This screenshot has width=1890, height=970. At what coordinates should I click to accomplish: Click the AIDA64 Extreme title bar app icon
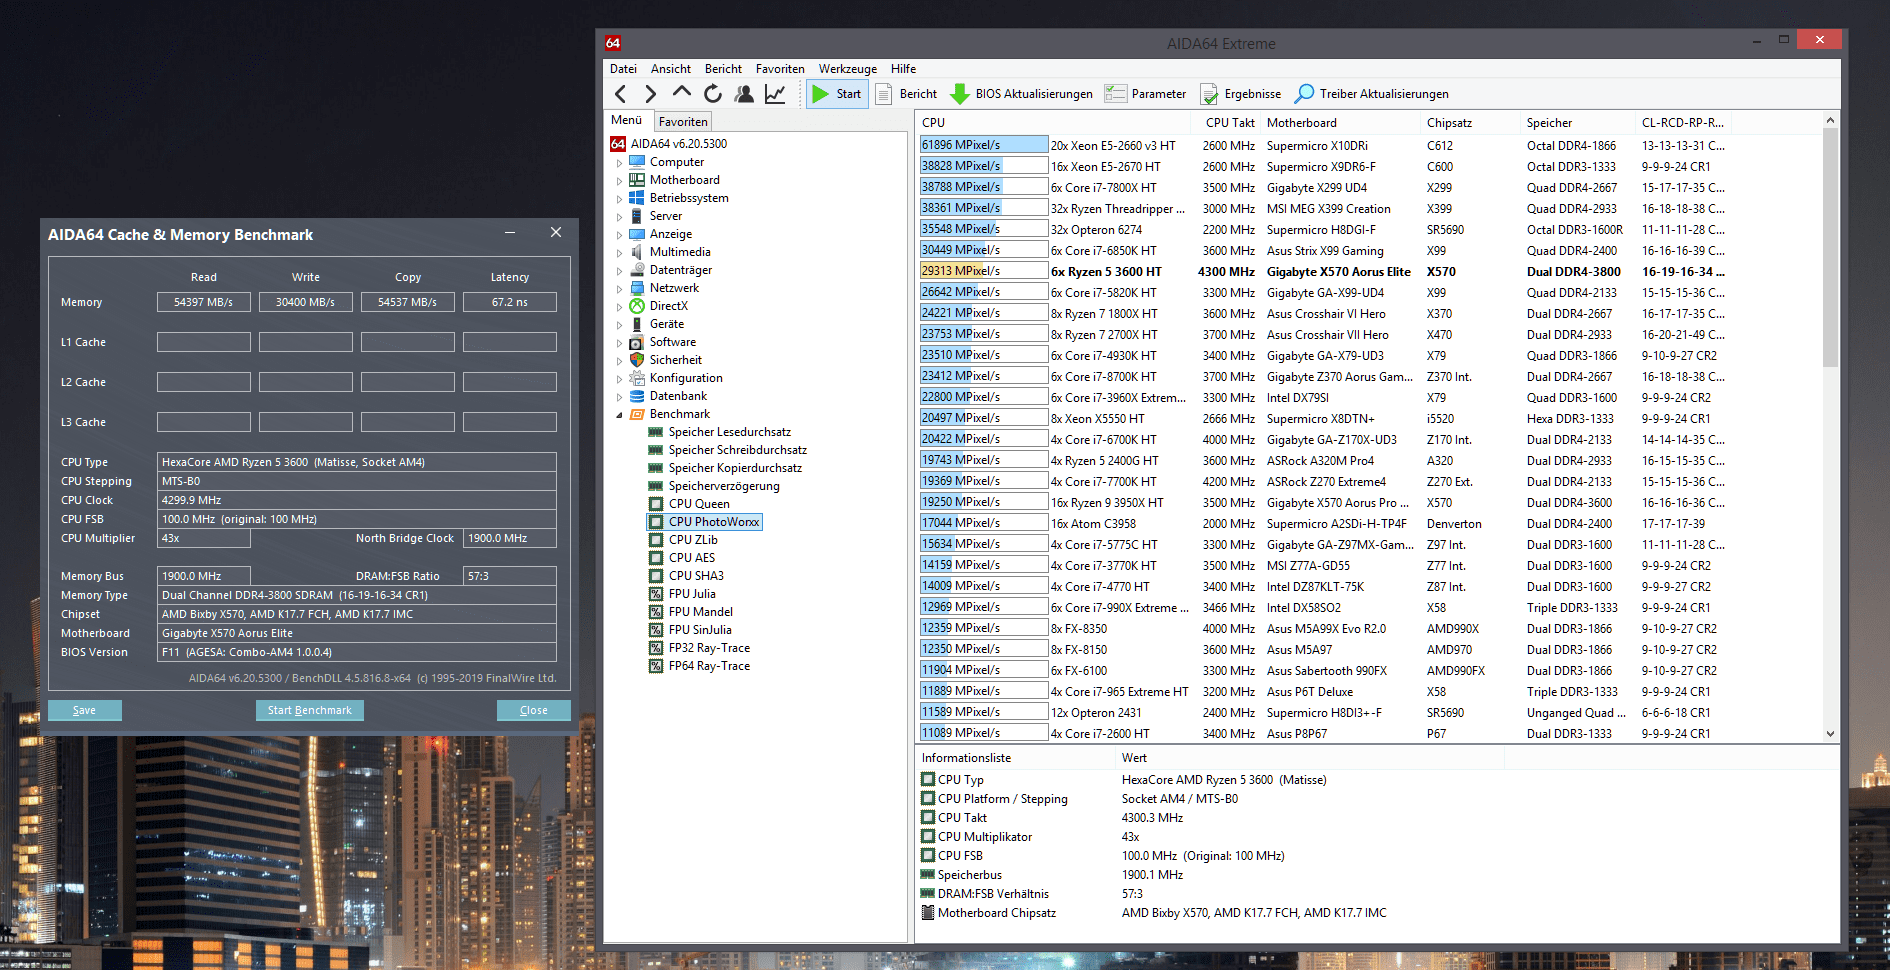(x=613, y=43)
